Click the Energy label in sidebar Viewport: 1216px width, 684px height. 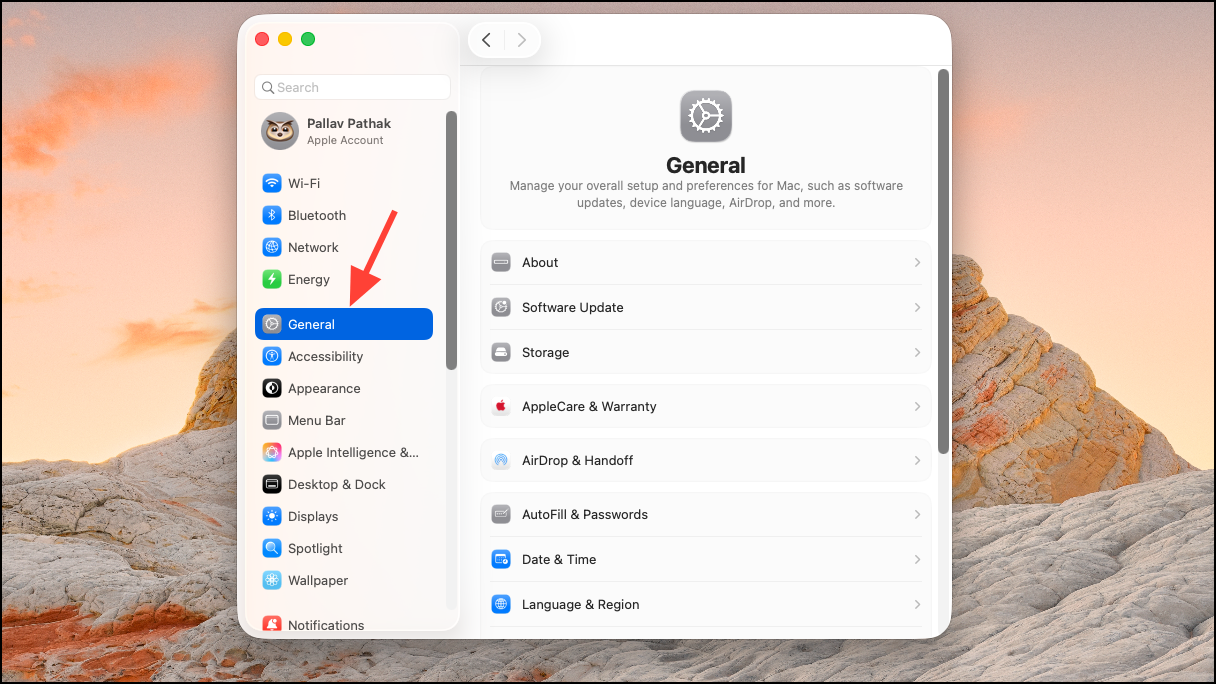308,279
